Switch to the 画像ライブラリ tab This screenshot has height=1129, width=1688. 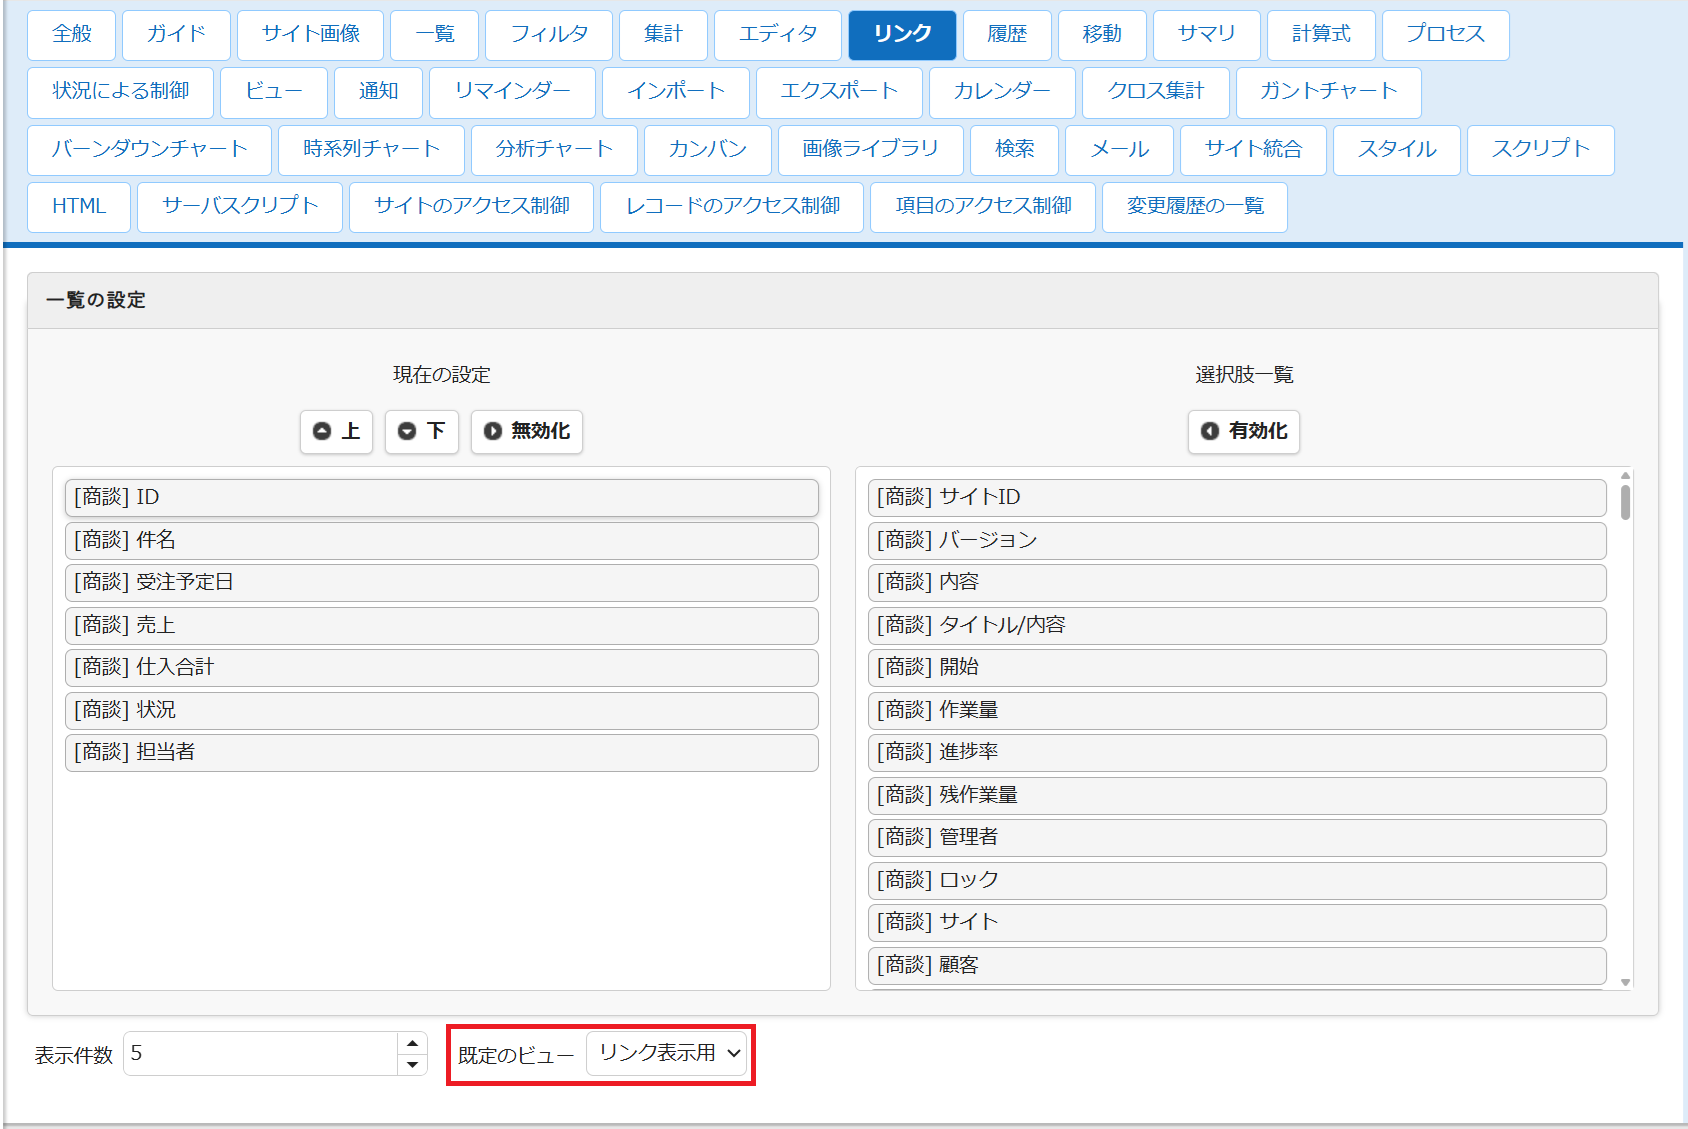[x=870, y=150]
